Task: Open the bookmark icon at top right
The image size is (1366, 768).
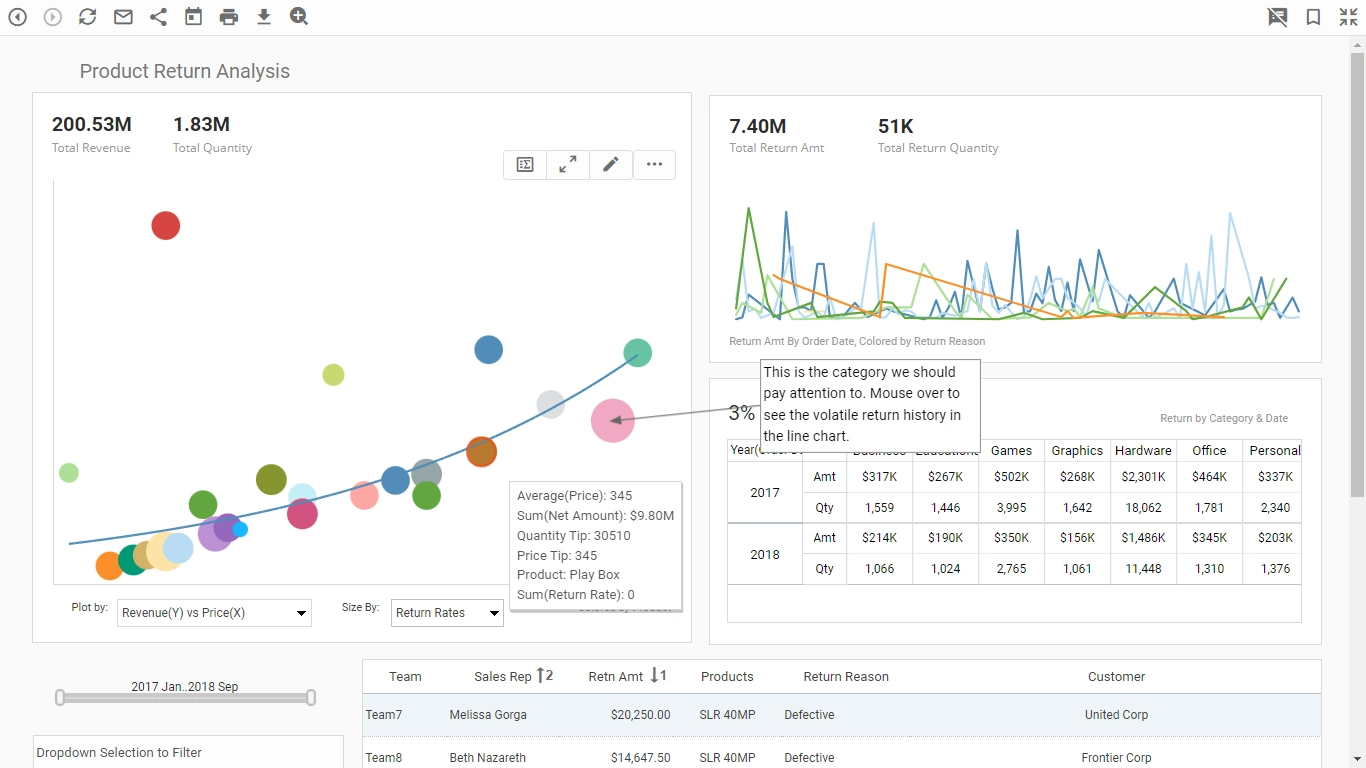Action: tap(1313, 16)
